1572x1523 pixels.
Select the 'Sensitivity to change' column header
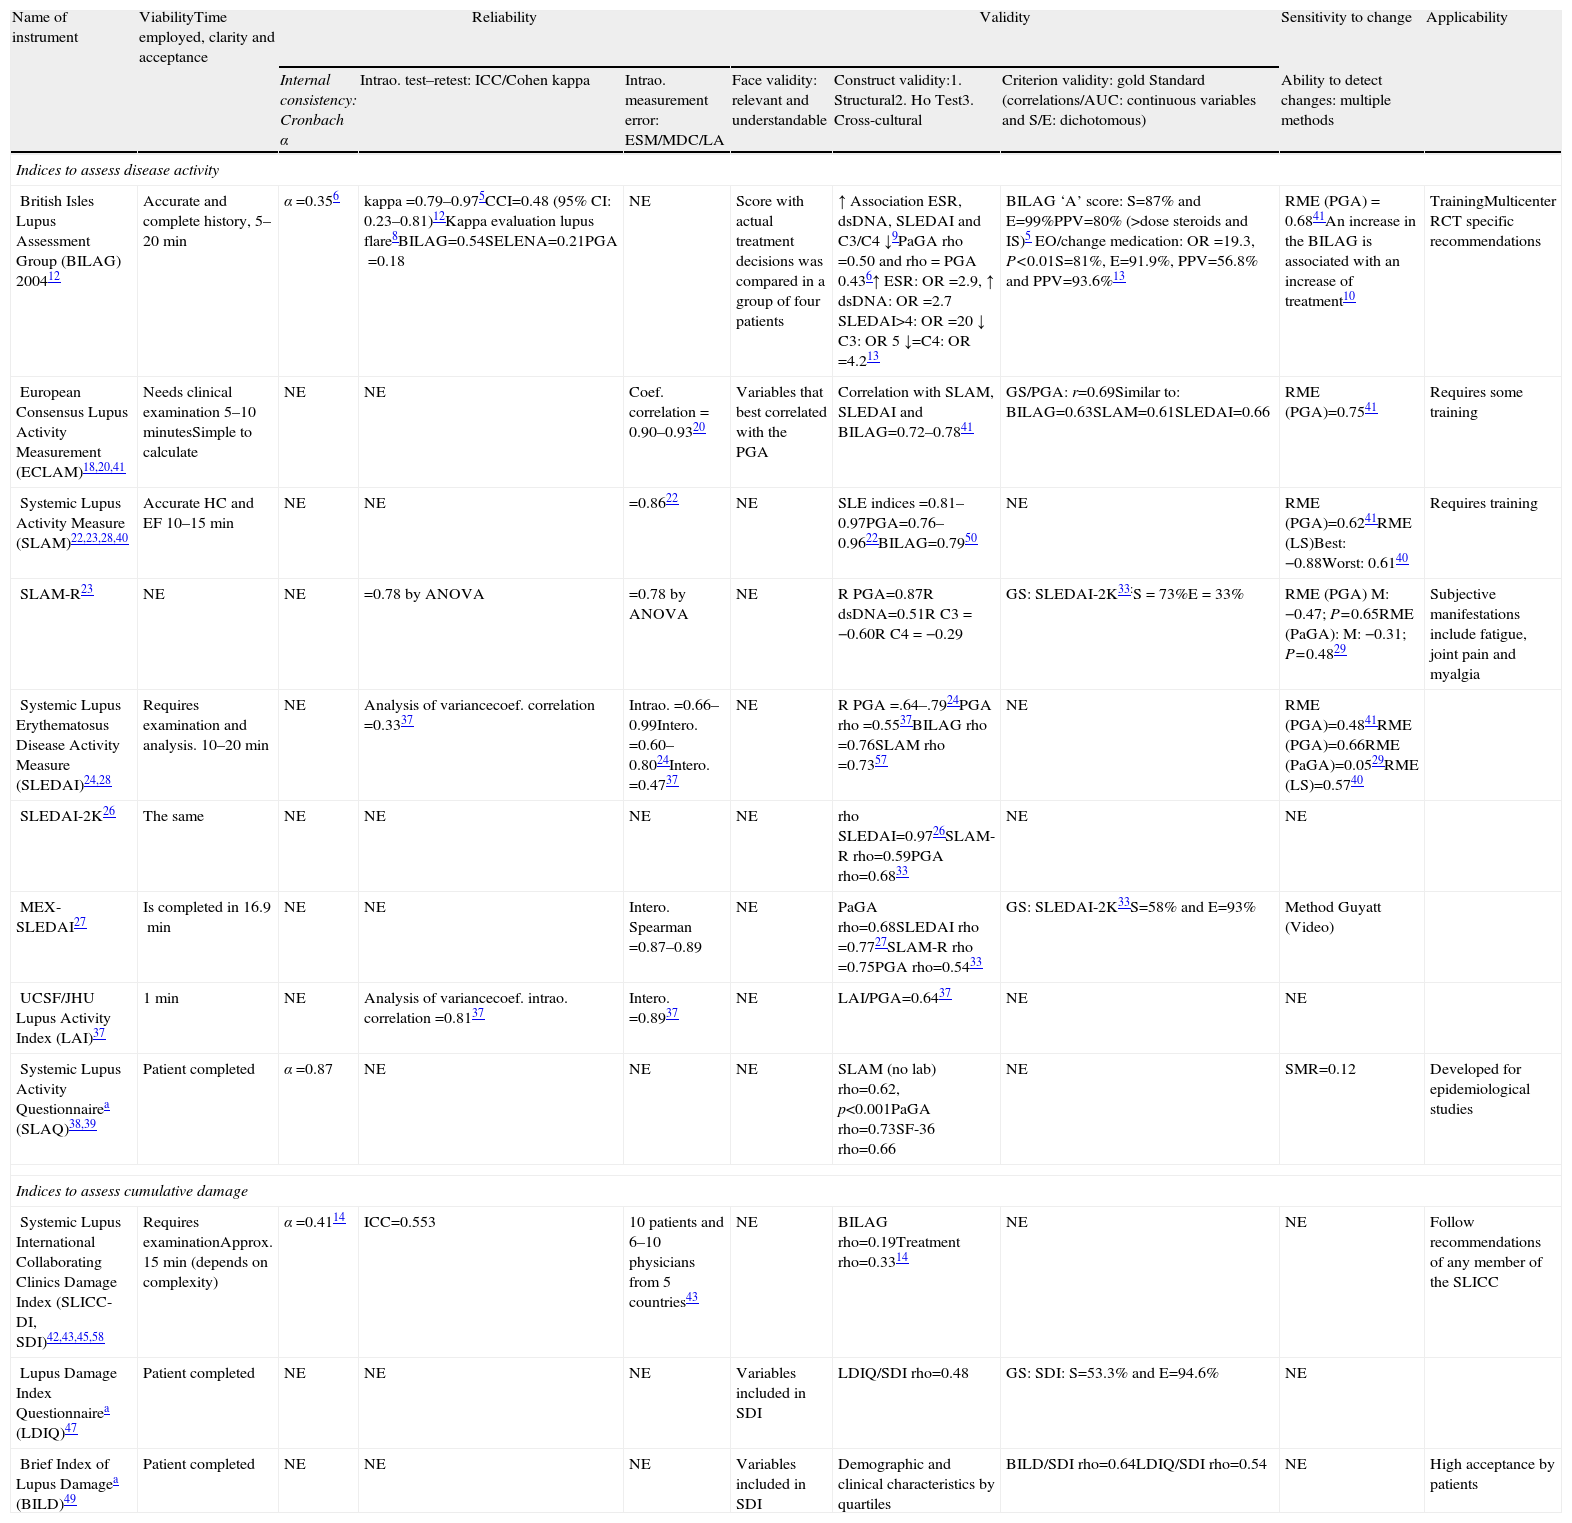point(1346,17)
